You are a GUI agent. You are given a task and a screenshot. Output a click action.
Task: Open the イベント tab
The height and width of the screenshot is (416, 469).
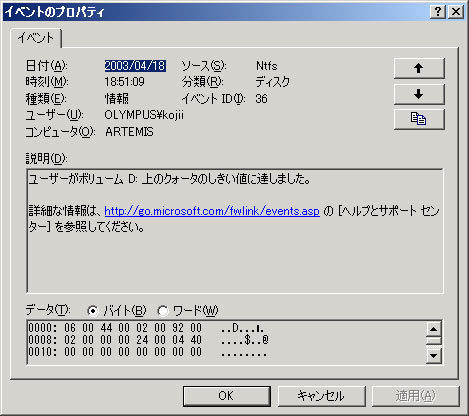(36, 38)
